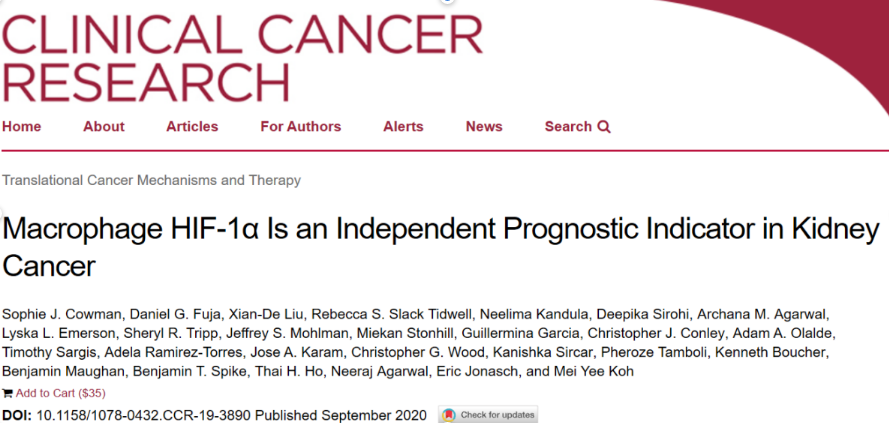Open the About menu
Viewport: 889px width, 423px height.
pos(104,126)
